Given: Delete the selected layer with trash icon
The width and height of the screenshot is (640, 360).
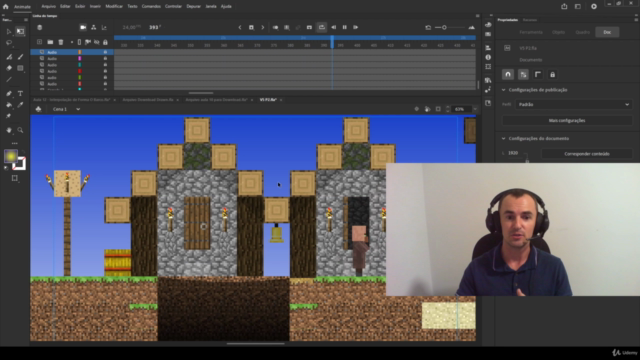Looking at the screenshot, I should [61, 42].
